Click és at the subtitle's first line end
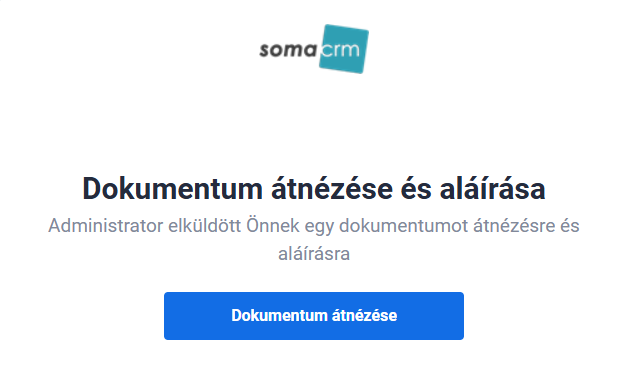The height and width of the screenshot is (376, 626). click(570, 226)
